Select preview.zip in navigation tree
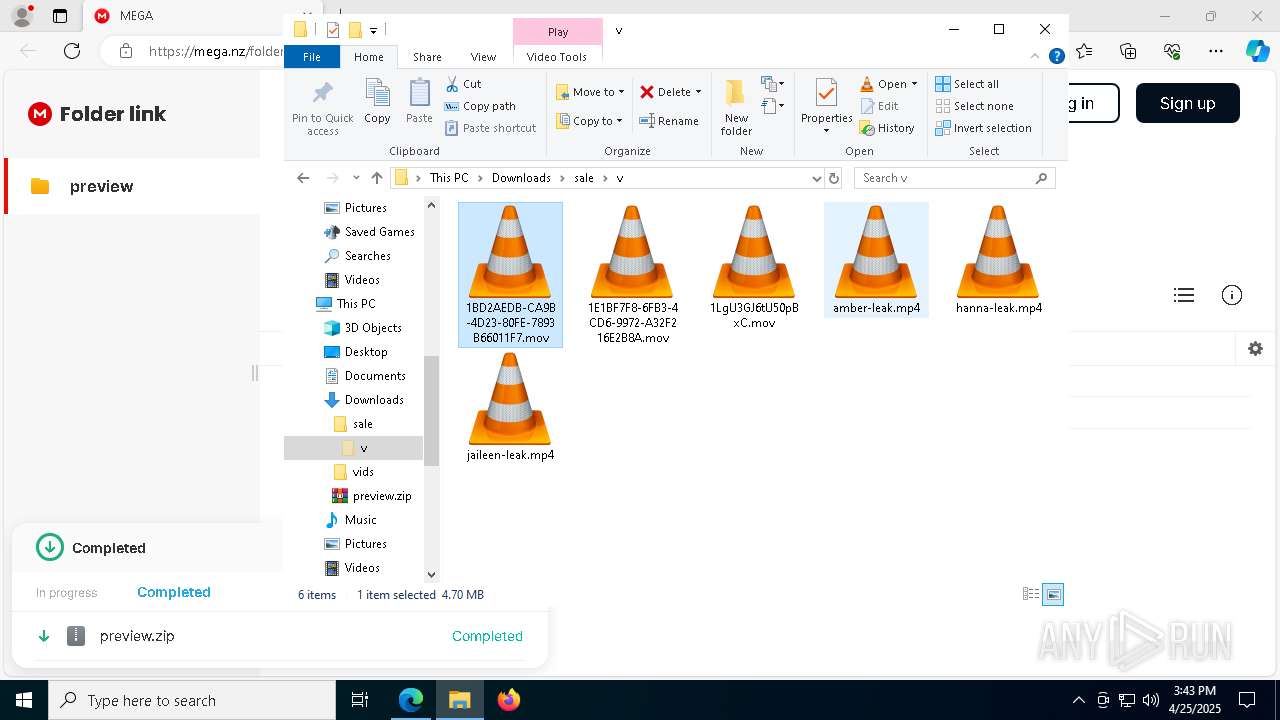The height and width of the screenshot is (720, 1280). tap(371, 496)
